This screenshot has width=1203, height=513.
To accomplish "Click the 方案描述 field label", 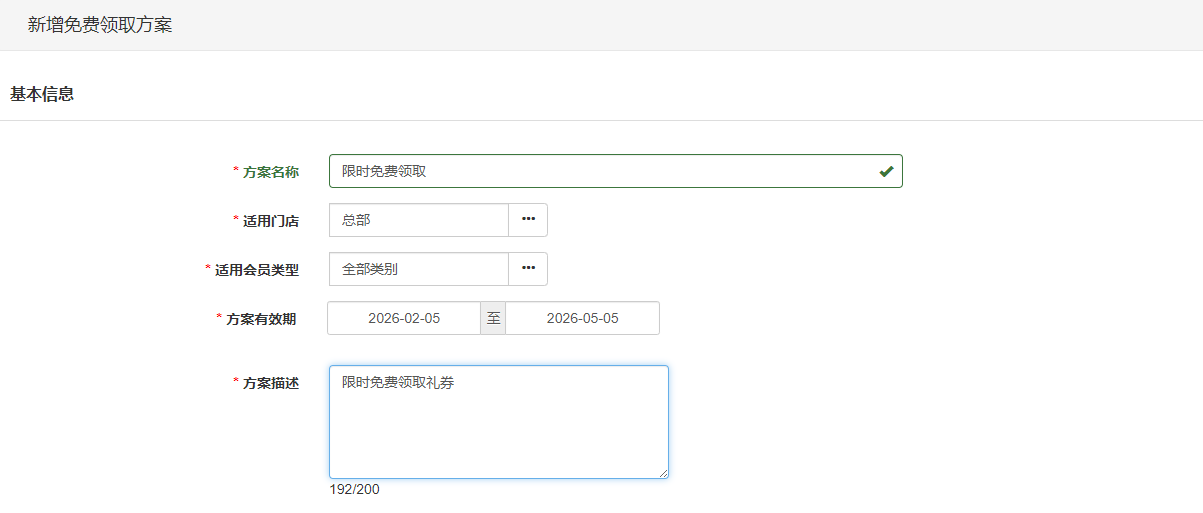I will tap(270, 383).
